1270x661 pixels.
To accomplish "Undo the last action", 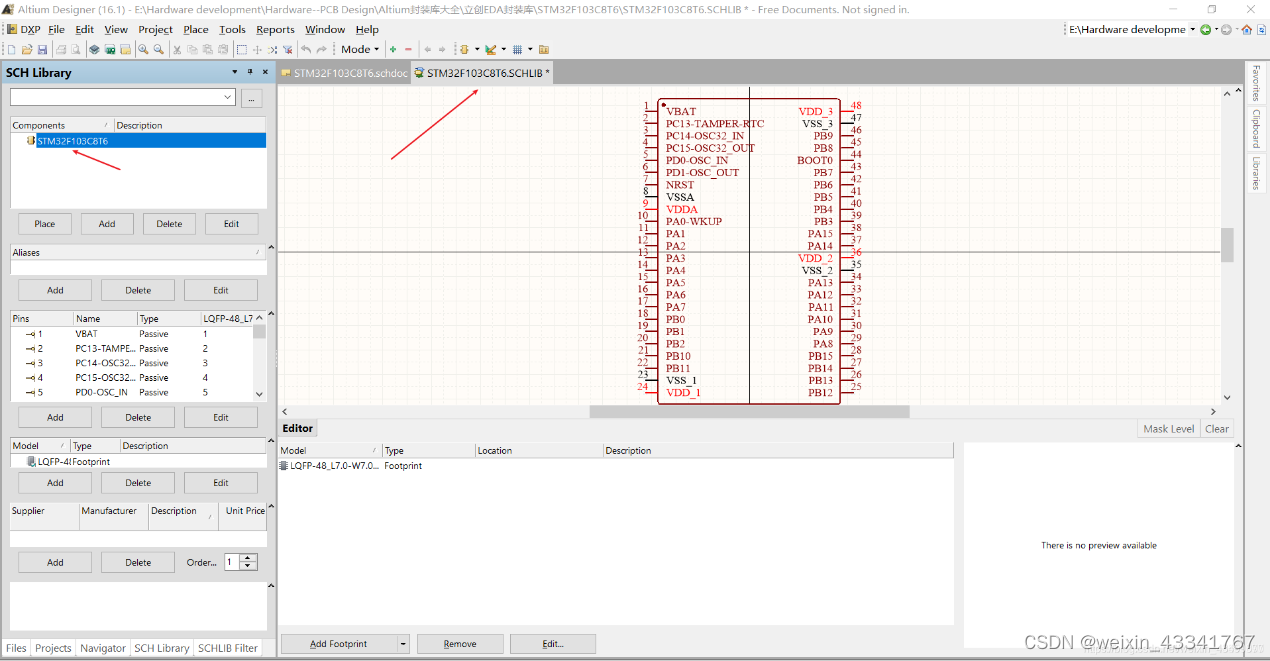I will click(x=306, y=49).
